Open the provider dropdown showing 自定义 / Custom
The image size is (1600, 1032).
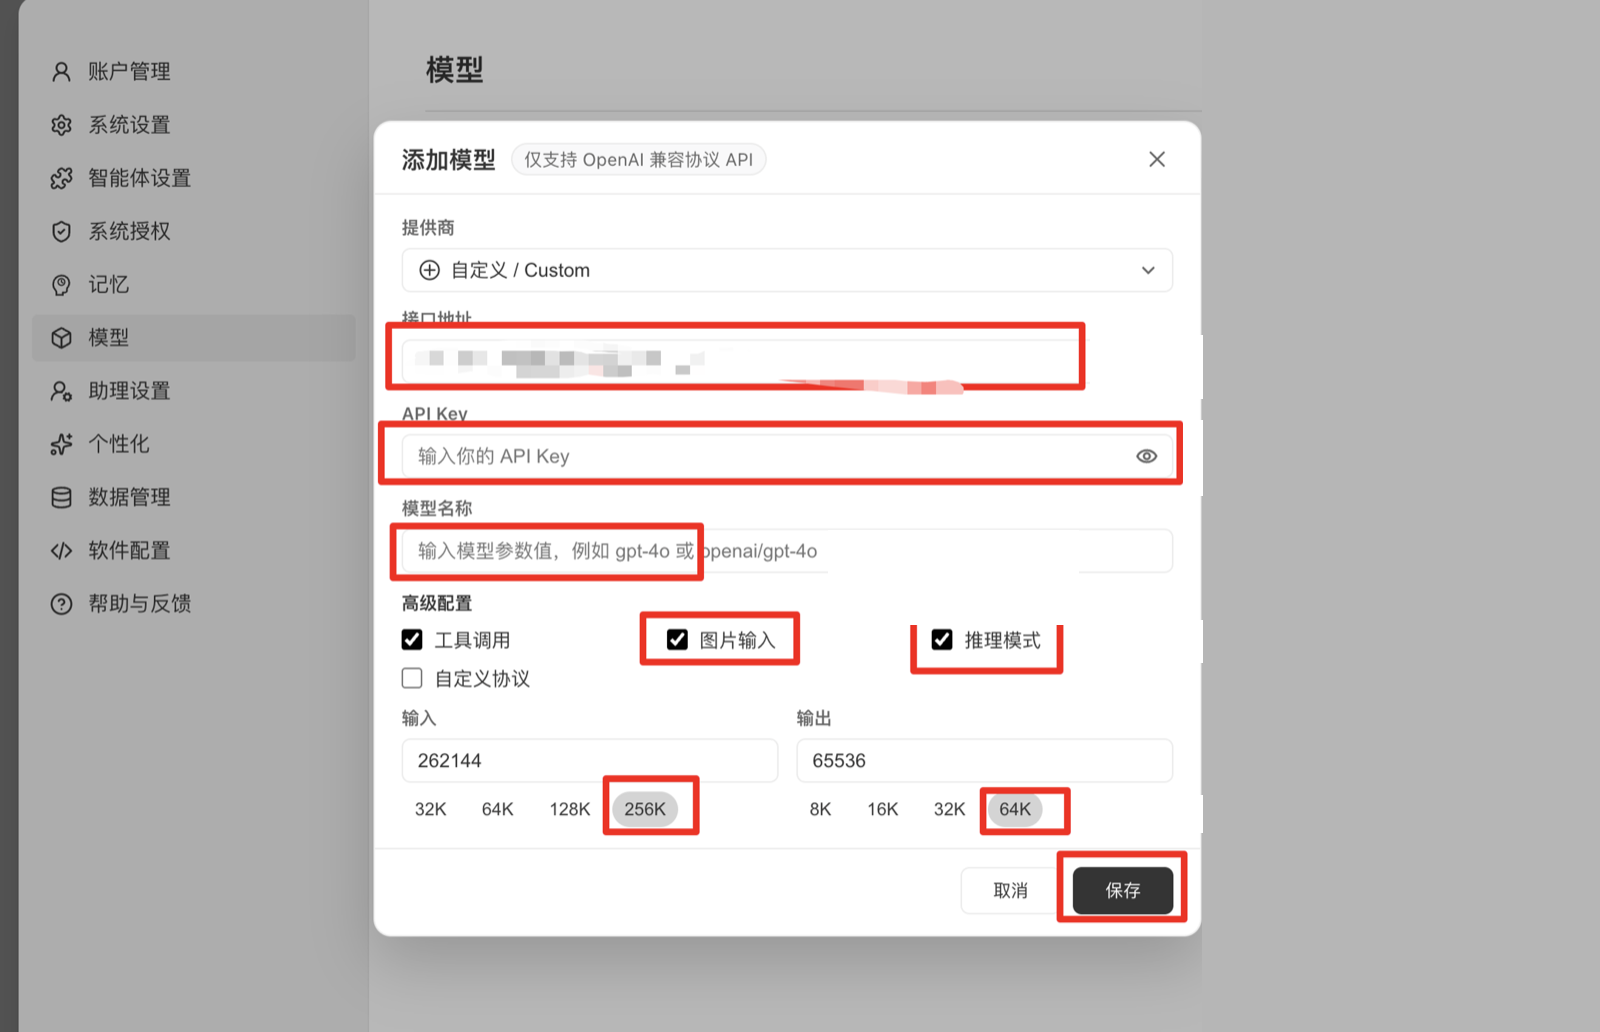(x=787, y=270)
